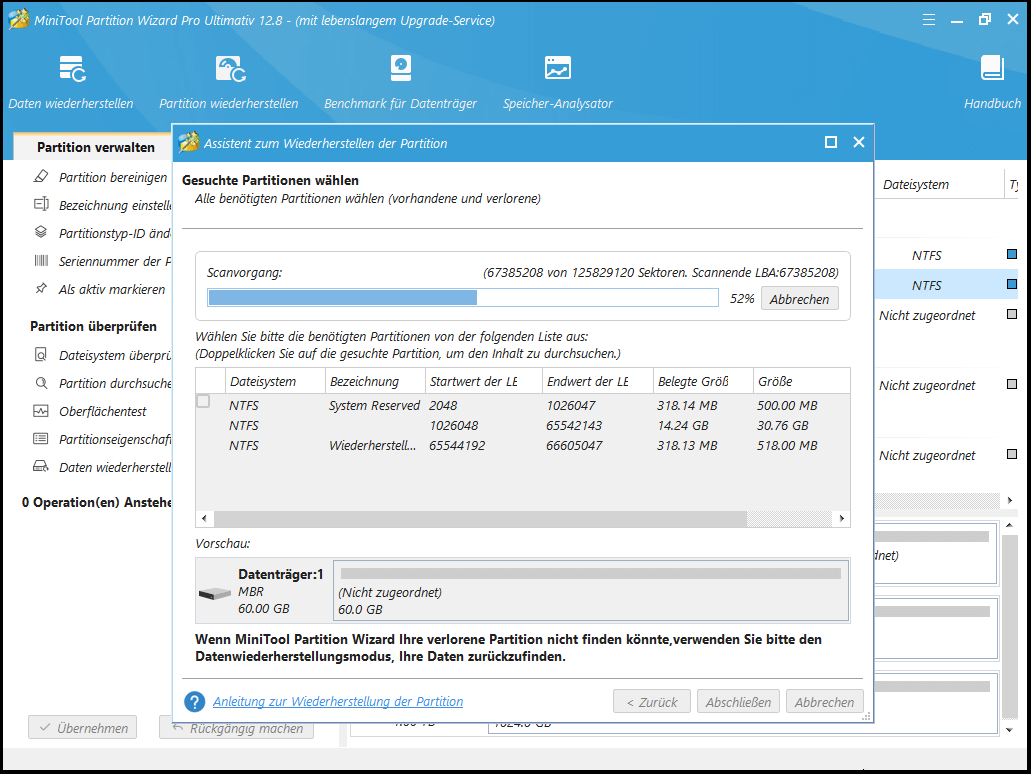
Task: Sort by Startwert der LBA column header
Action: click(484, 381)
